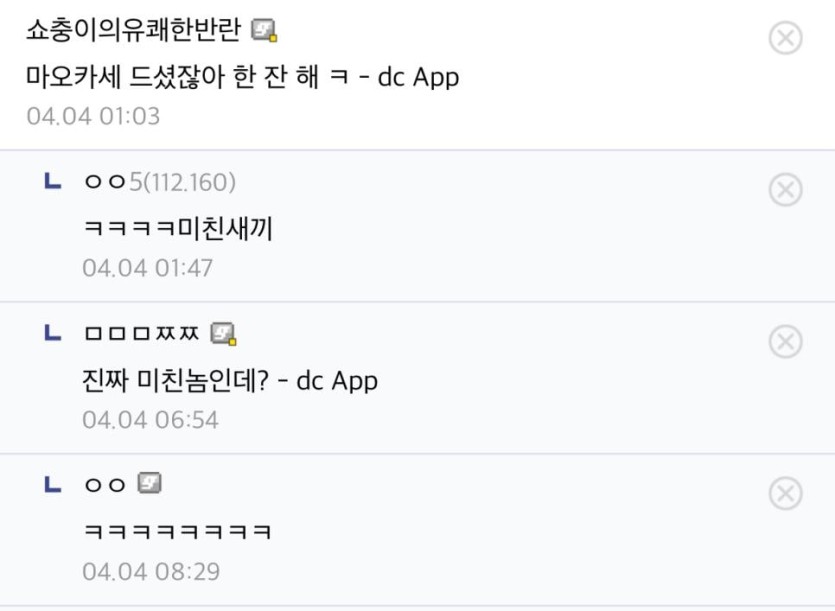Viewport: 835px width, 611px height.
Task: Delete the reply from ㅇㅇ5(112.160)
Action: click(x=785, y=189)
